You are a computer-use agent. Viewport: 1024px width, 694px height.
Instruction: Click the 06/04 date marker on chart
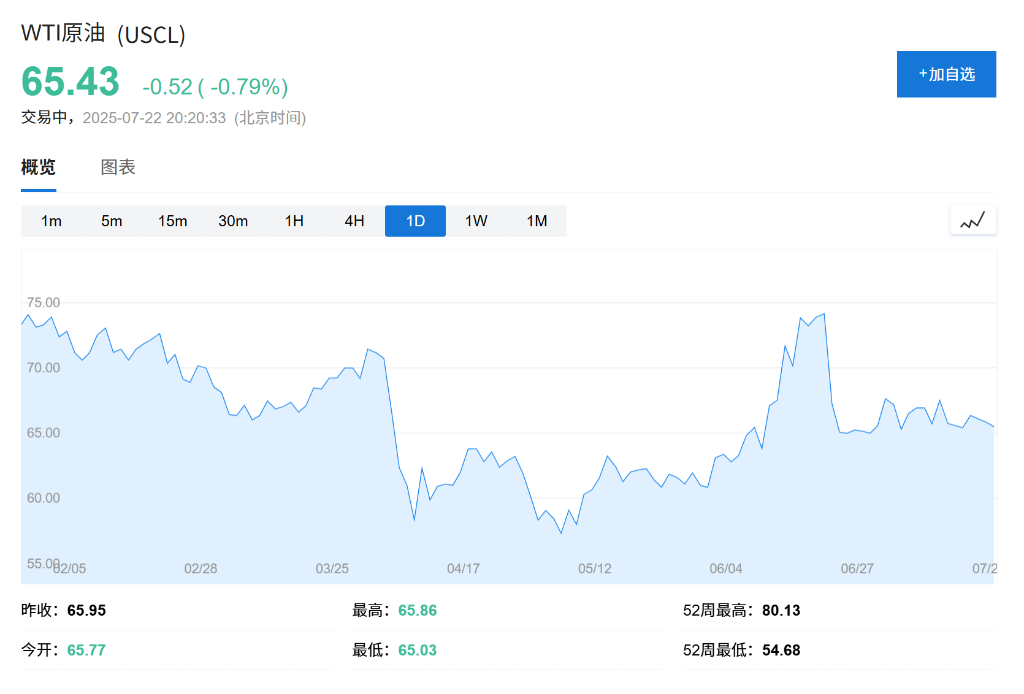point(726,568)
